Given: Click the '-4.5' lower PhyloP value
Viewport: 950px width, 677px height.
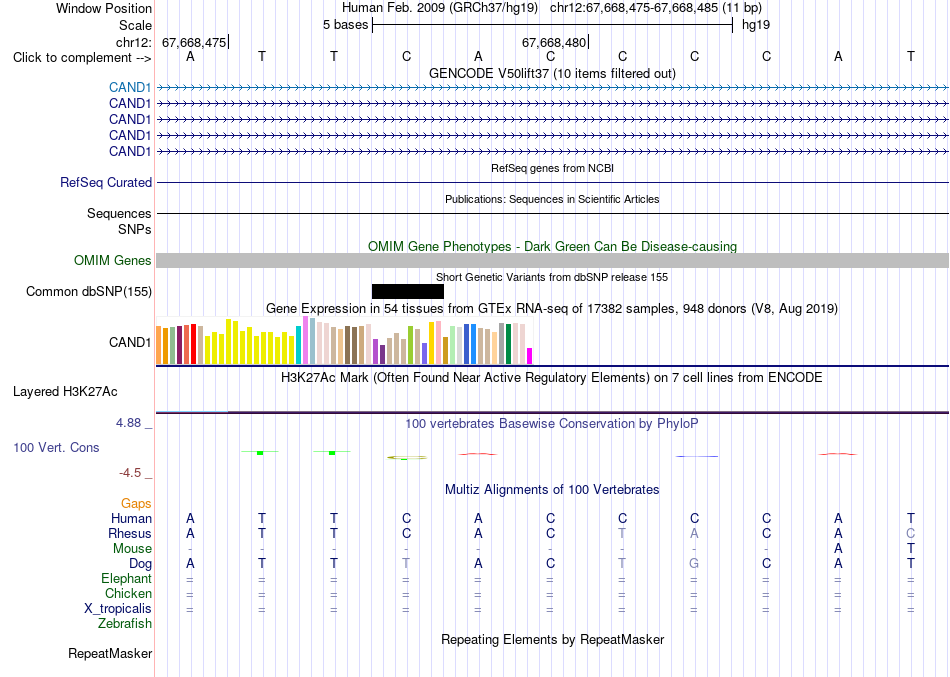Looking at the screenshot, I should pos(130,473).
